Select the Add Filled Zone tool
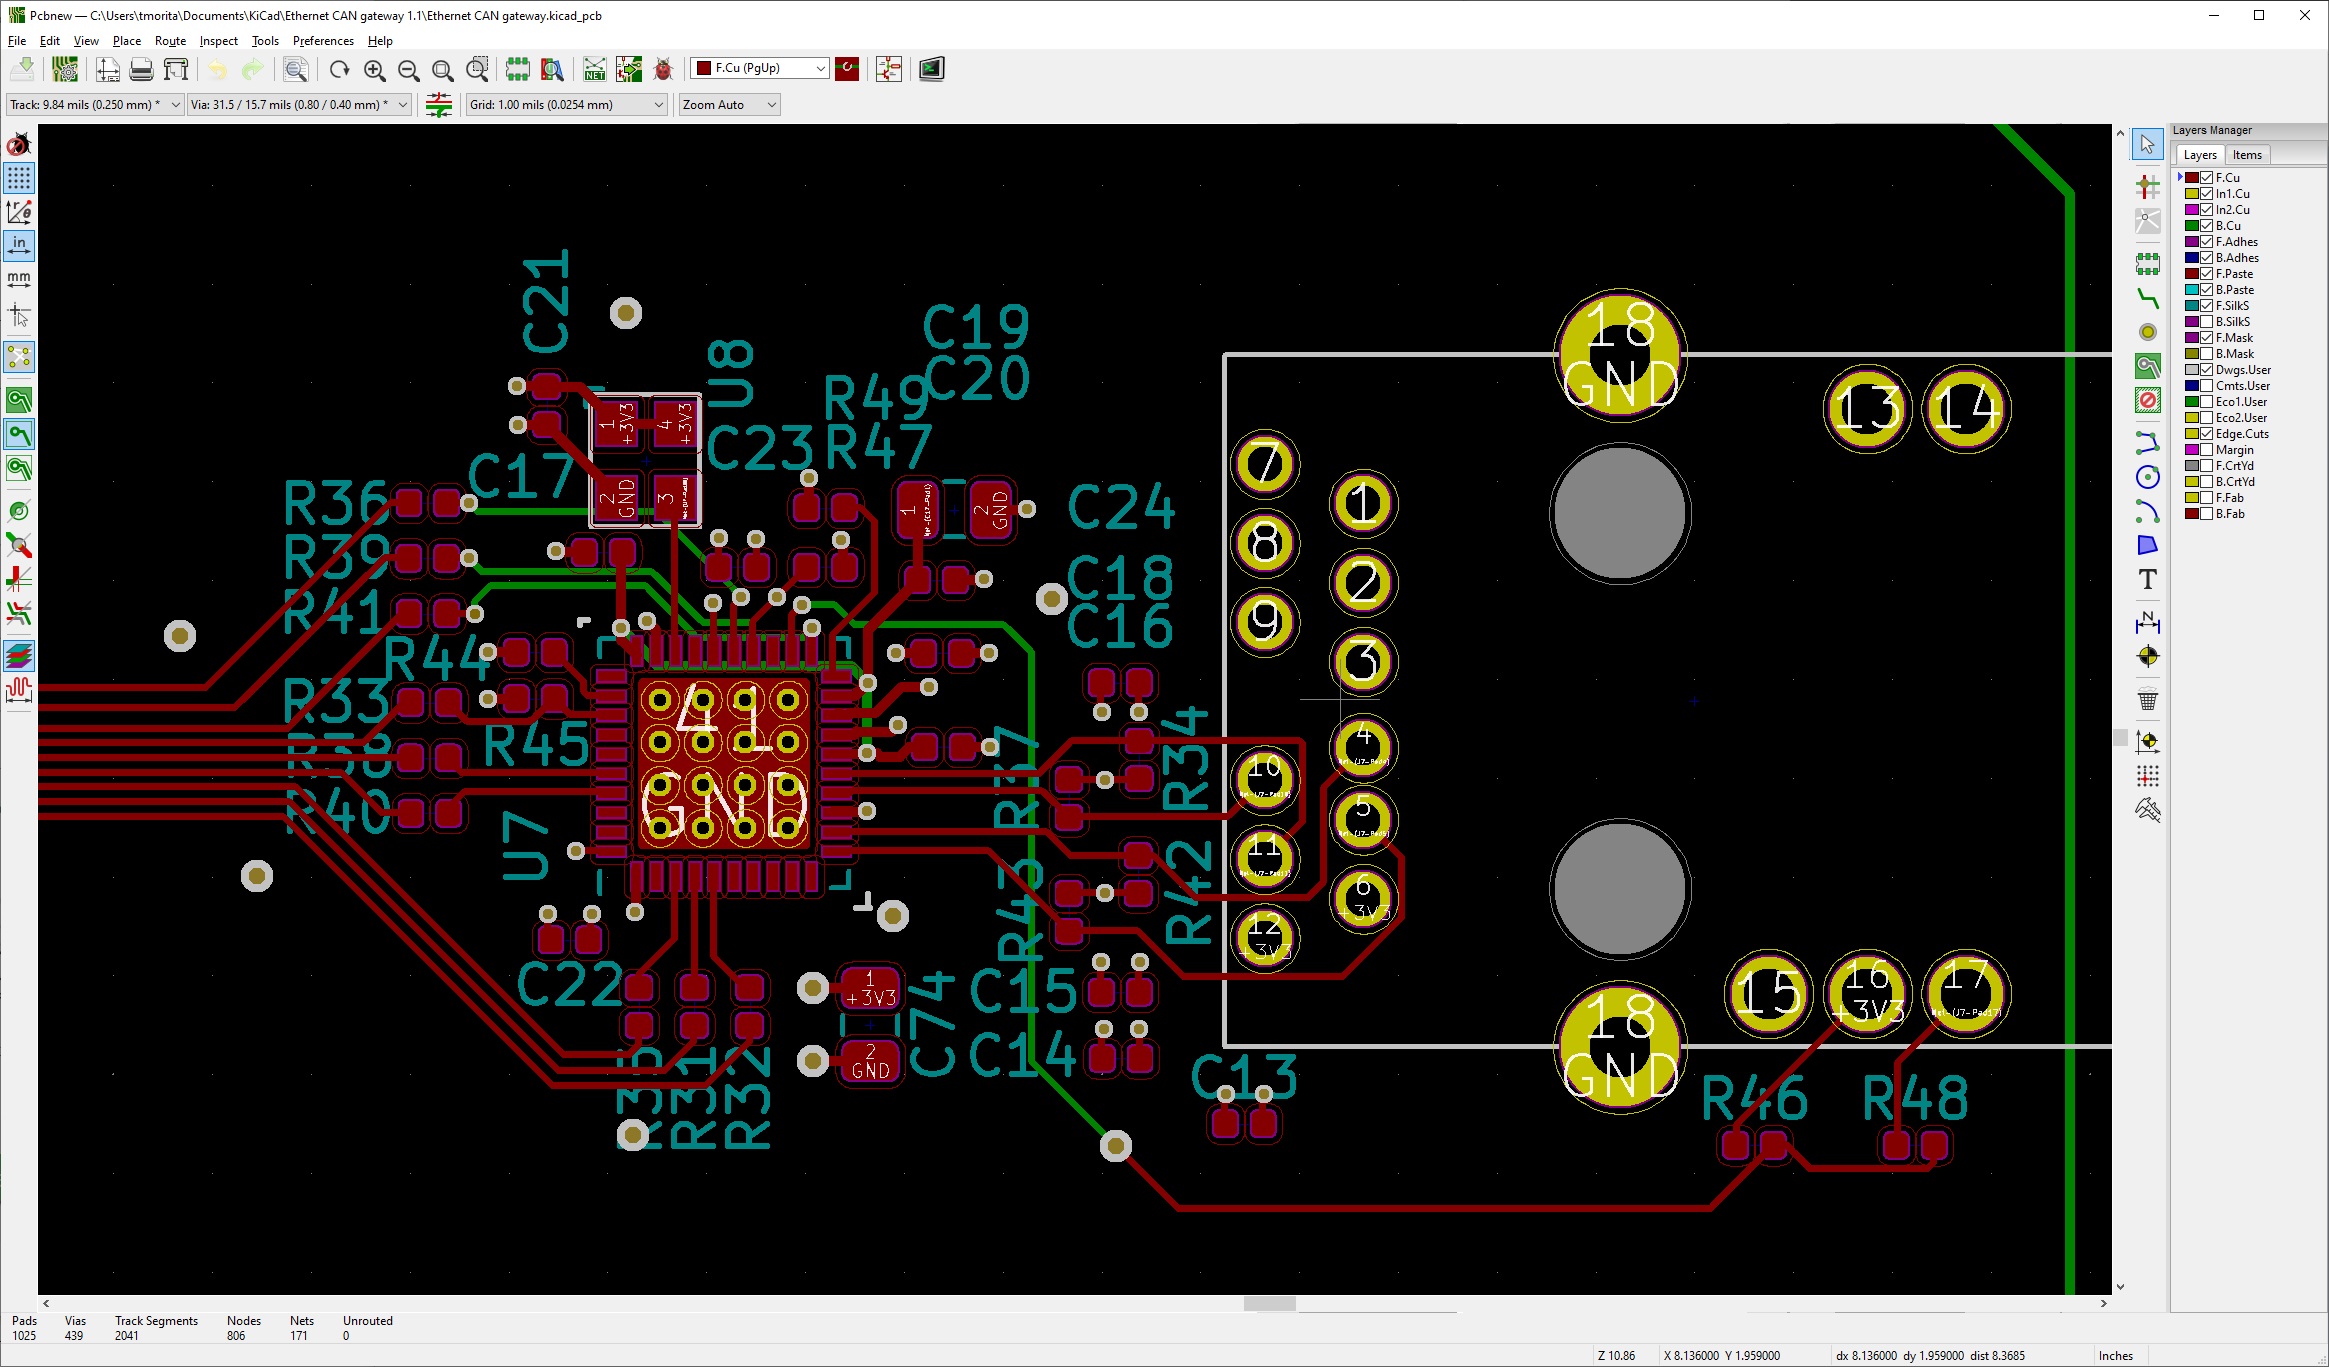This screenshot has width=2329, height=1367. click(2148, 366)
